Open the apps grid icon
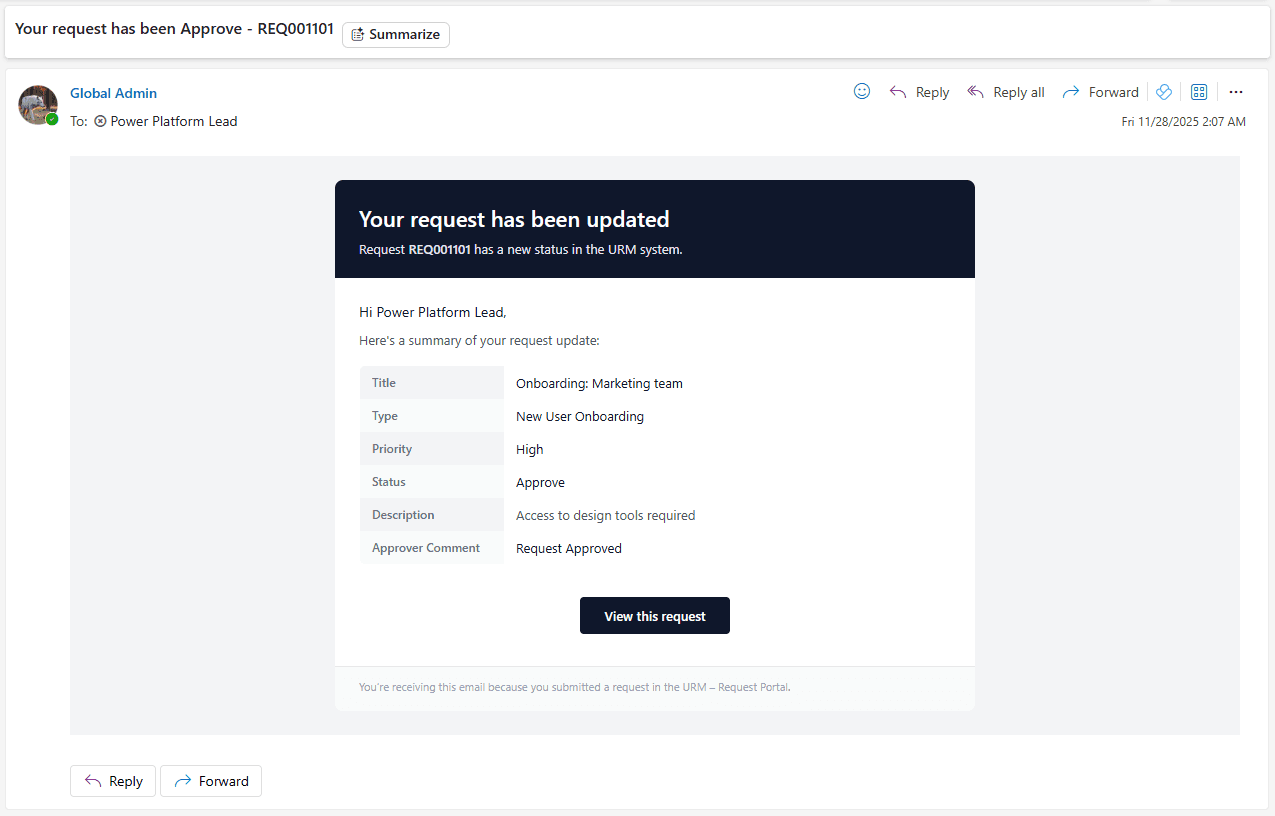This screenshot has height=816, width=1275. click(1198, 91)
